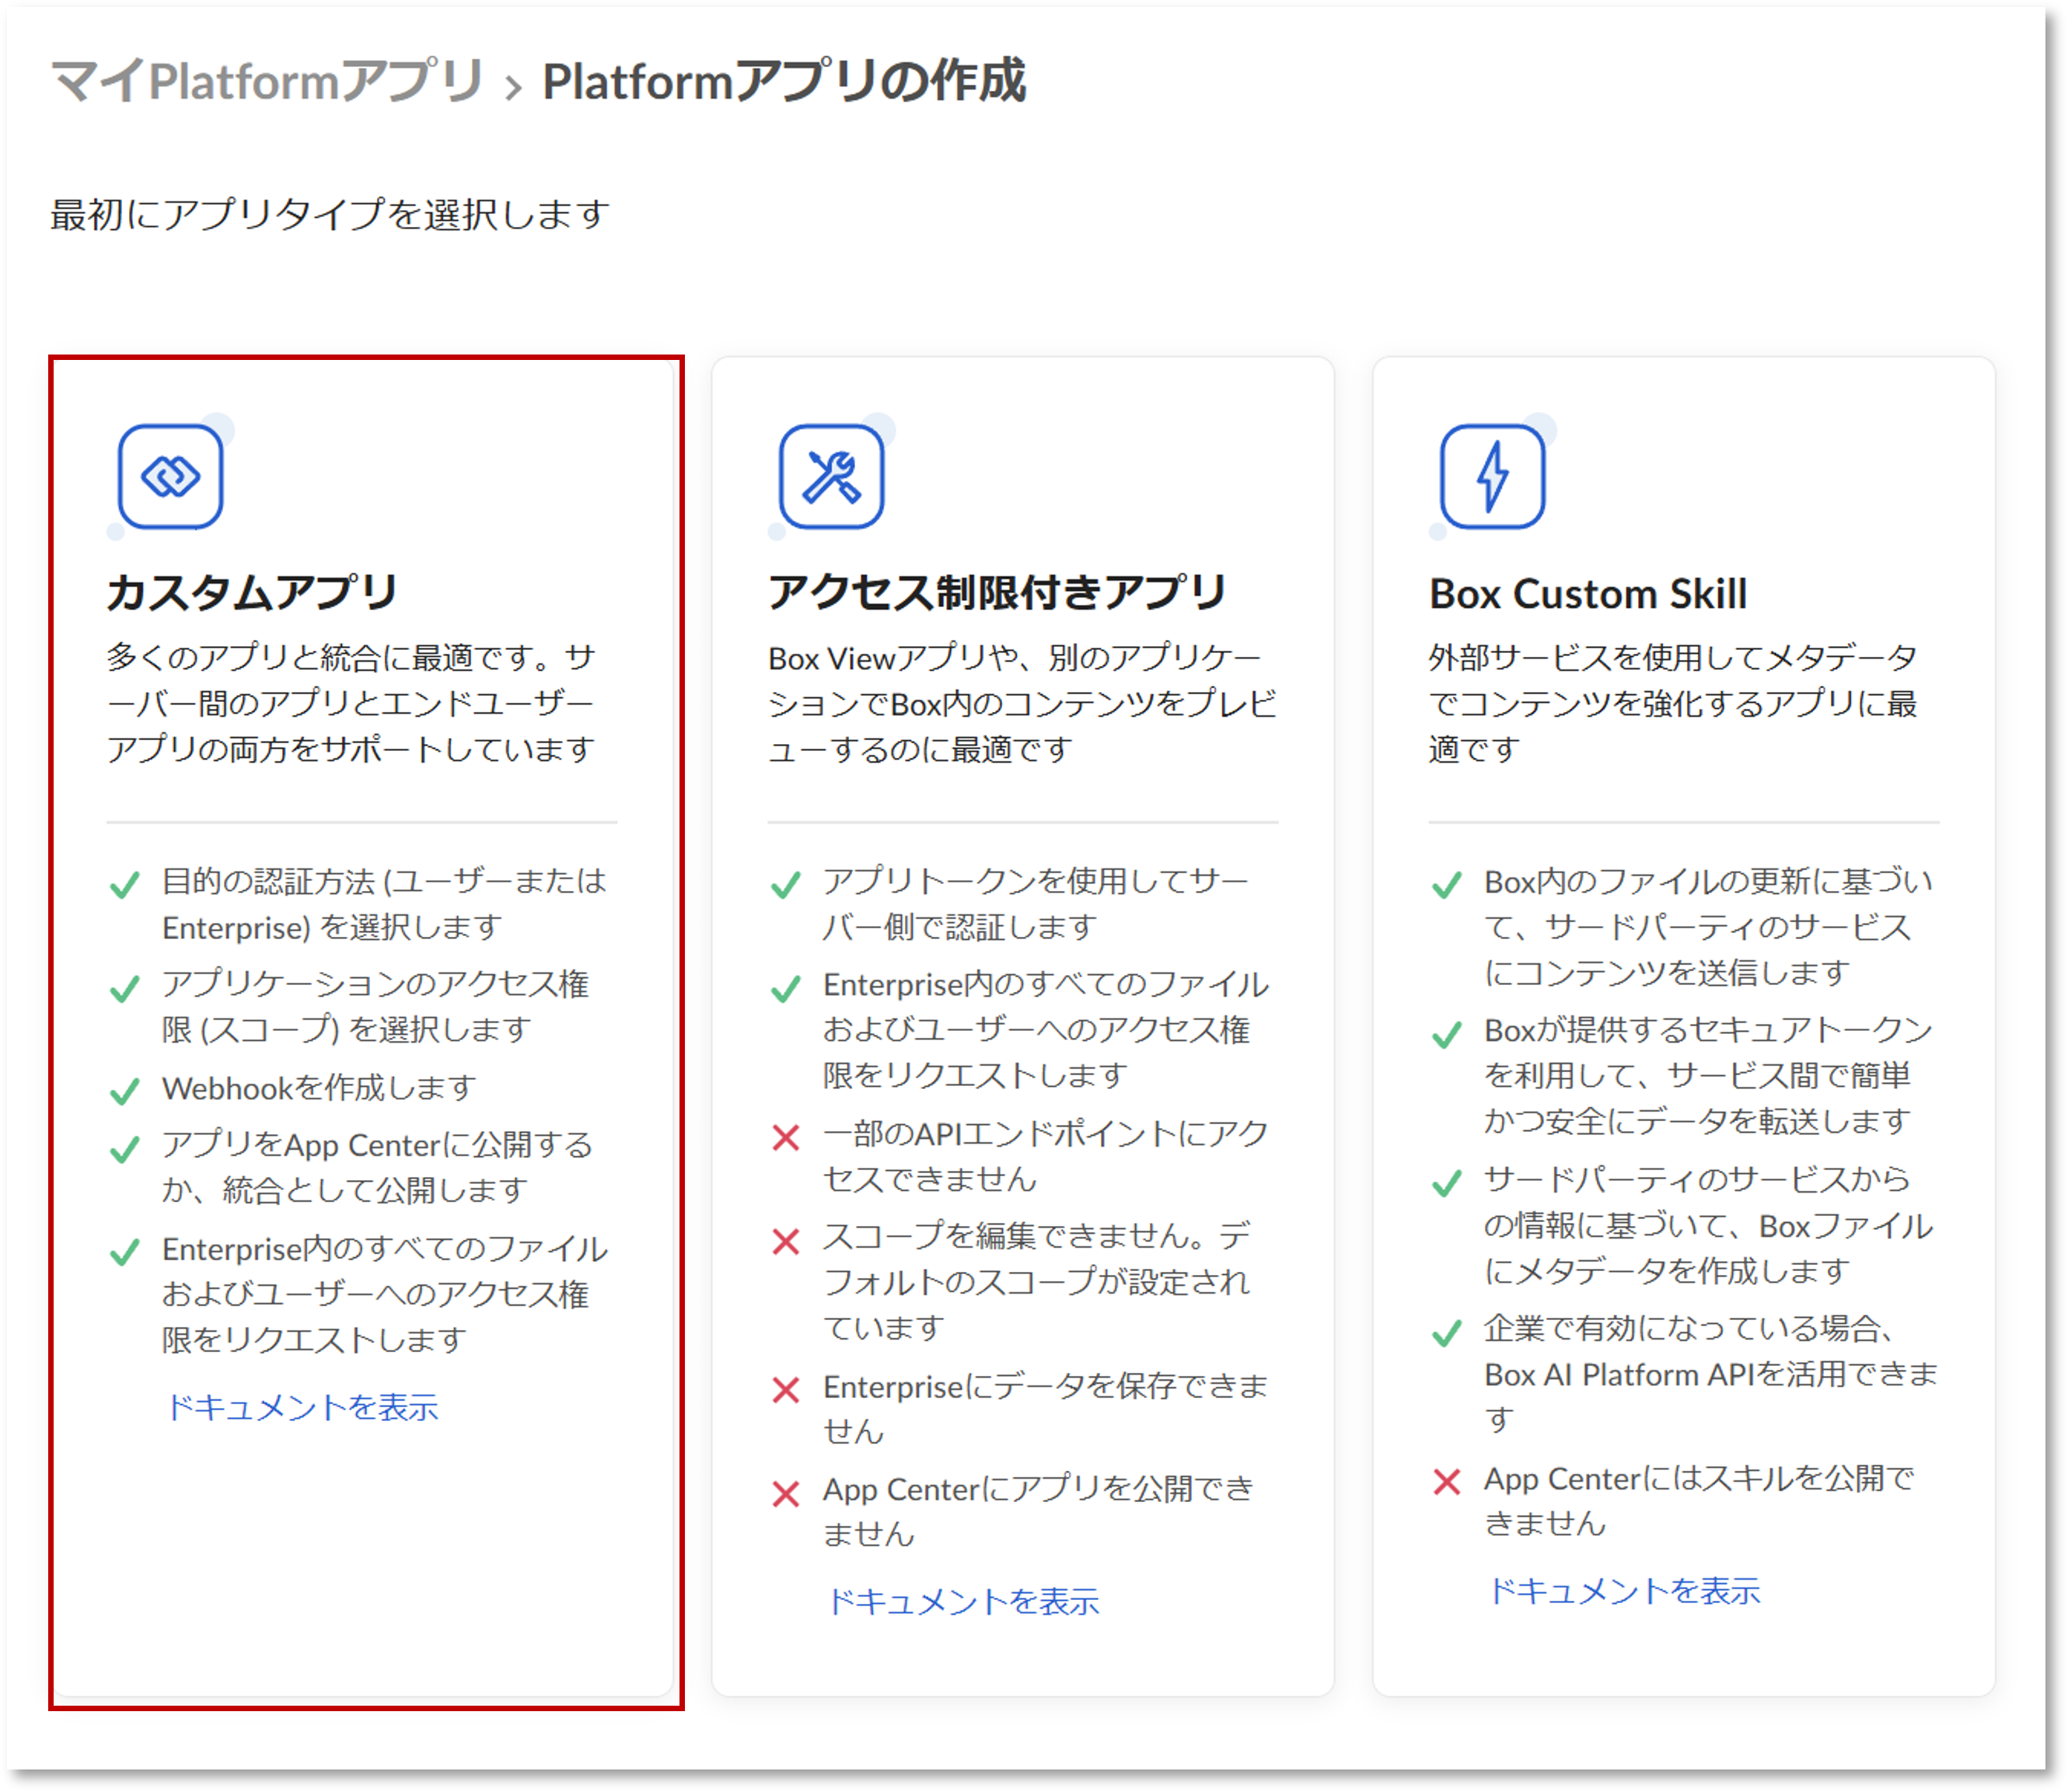Click the description 多くのアプリと統合に最適です
The height and width of the screenshot is (1792, 2068).
pyautogui.click(x=351, y=703)
